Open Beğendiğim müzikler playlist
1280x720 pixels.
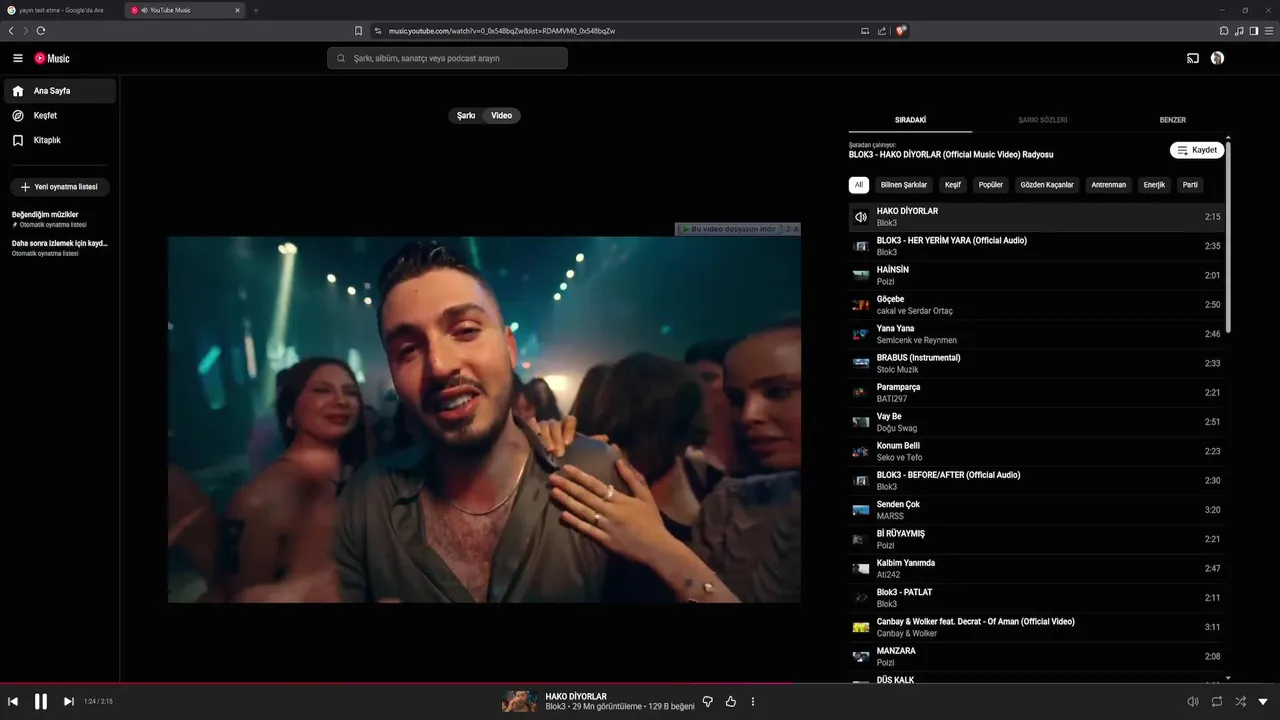point(60,219)
